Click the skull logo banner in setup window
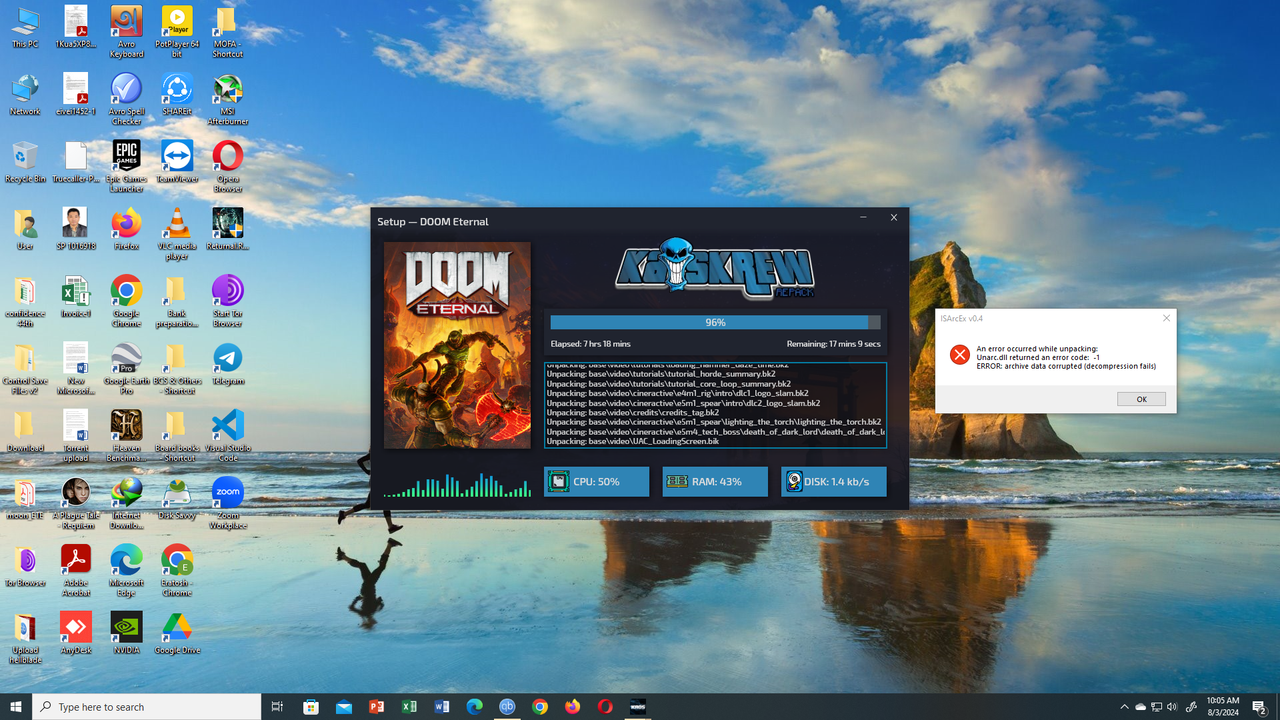 [x=715, y=270]
